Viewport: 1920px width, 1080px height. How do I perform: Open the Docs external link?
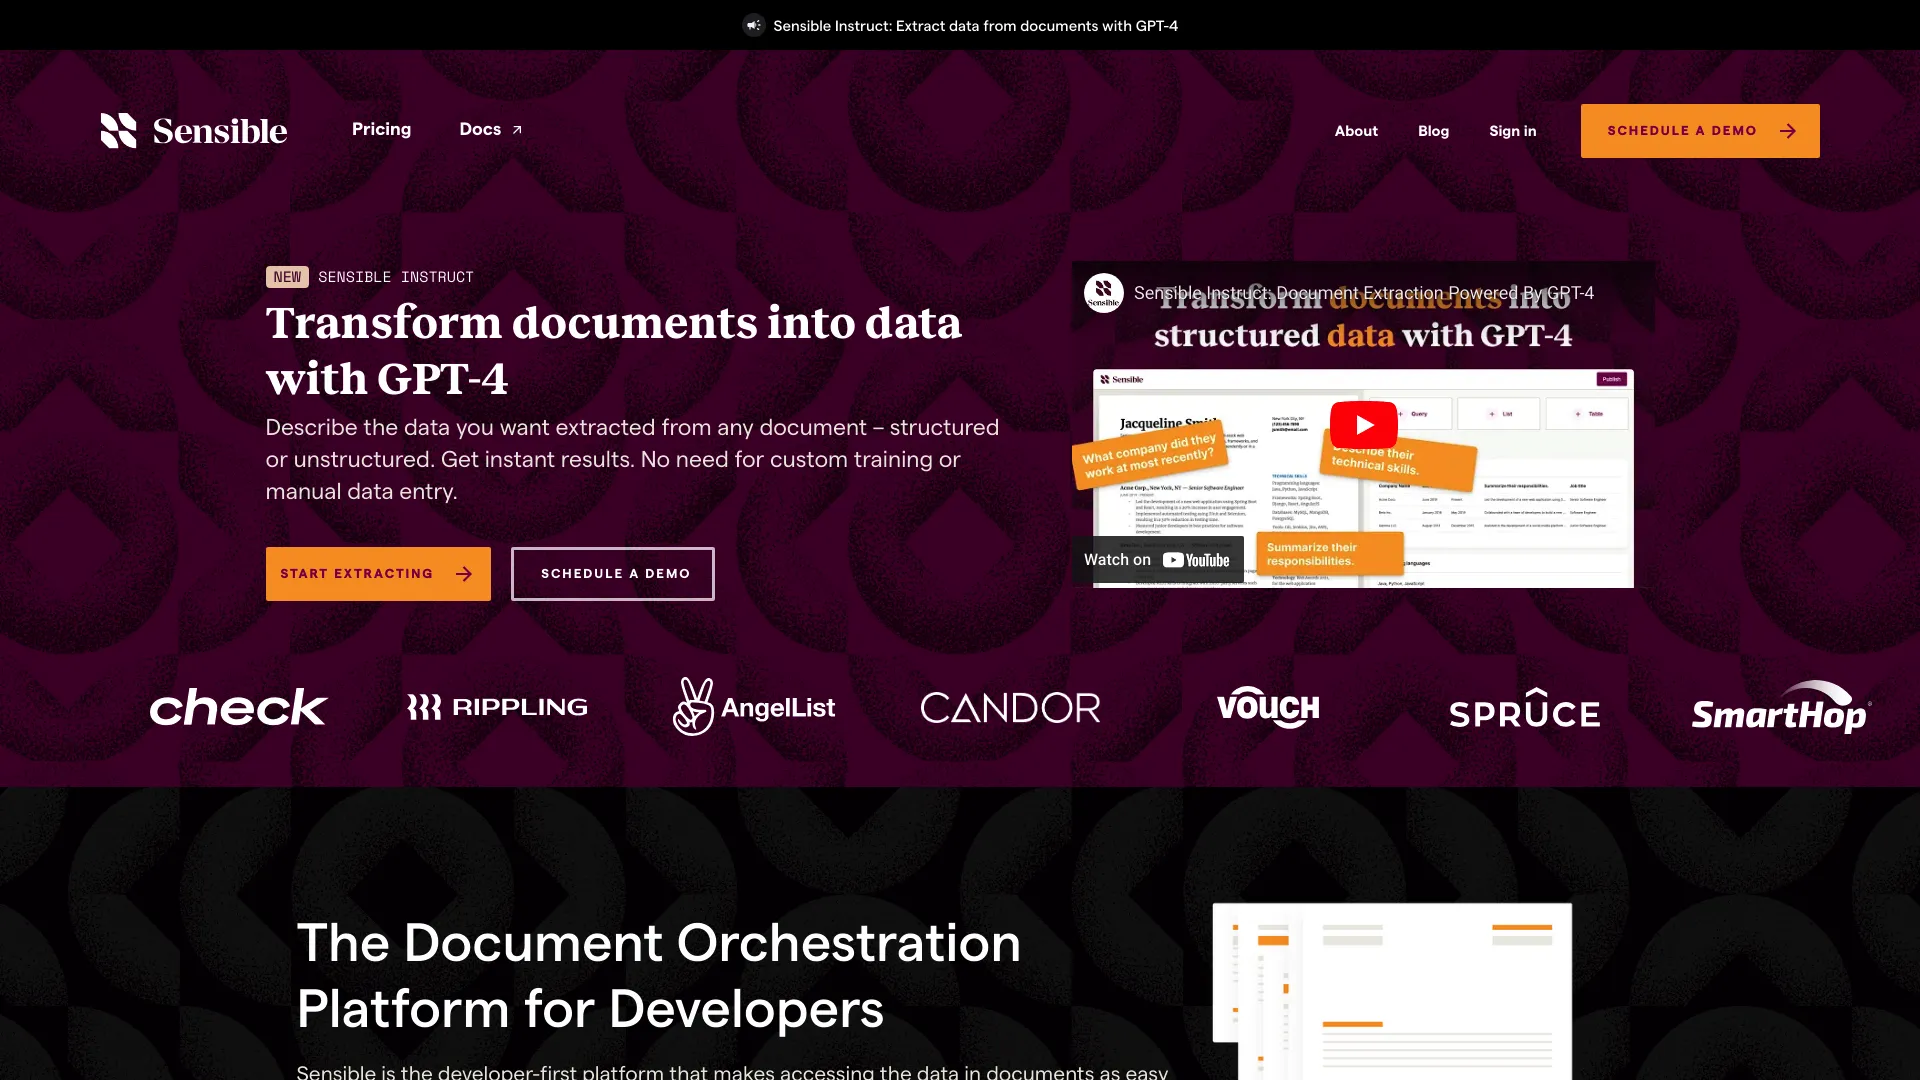[x=491, y=129]
